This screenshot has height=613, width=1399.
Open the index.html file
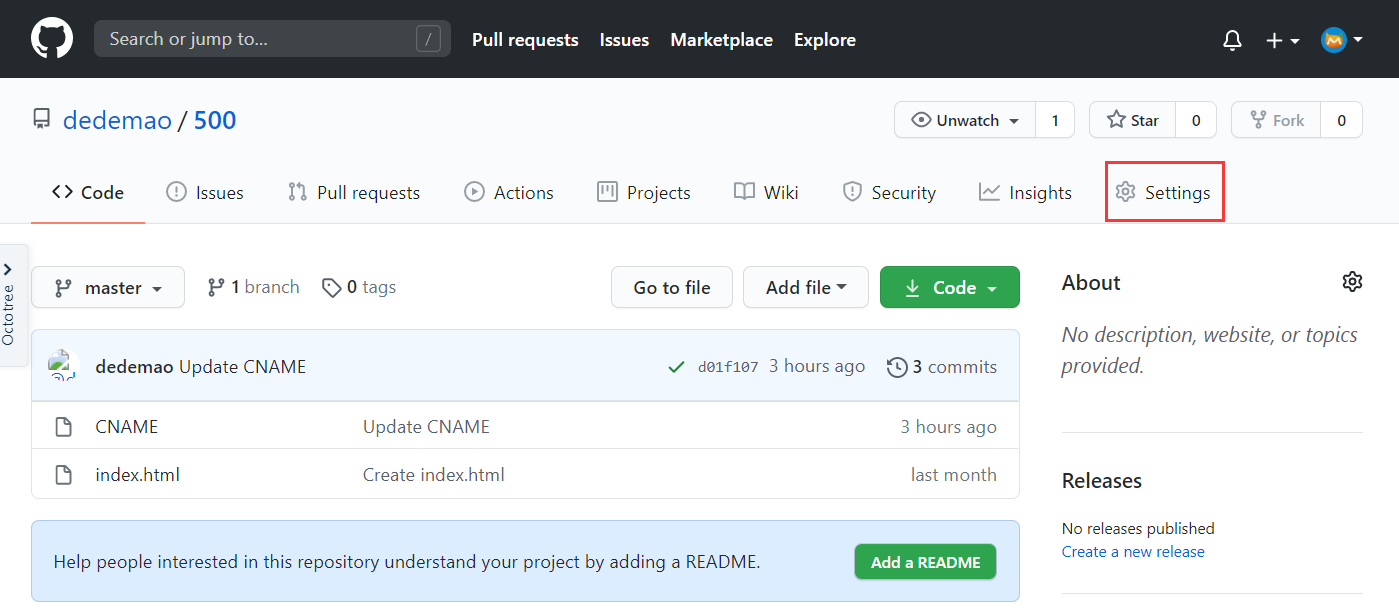click(138, 475)
